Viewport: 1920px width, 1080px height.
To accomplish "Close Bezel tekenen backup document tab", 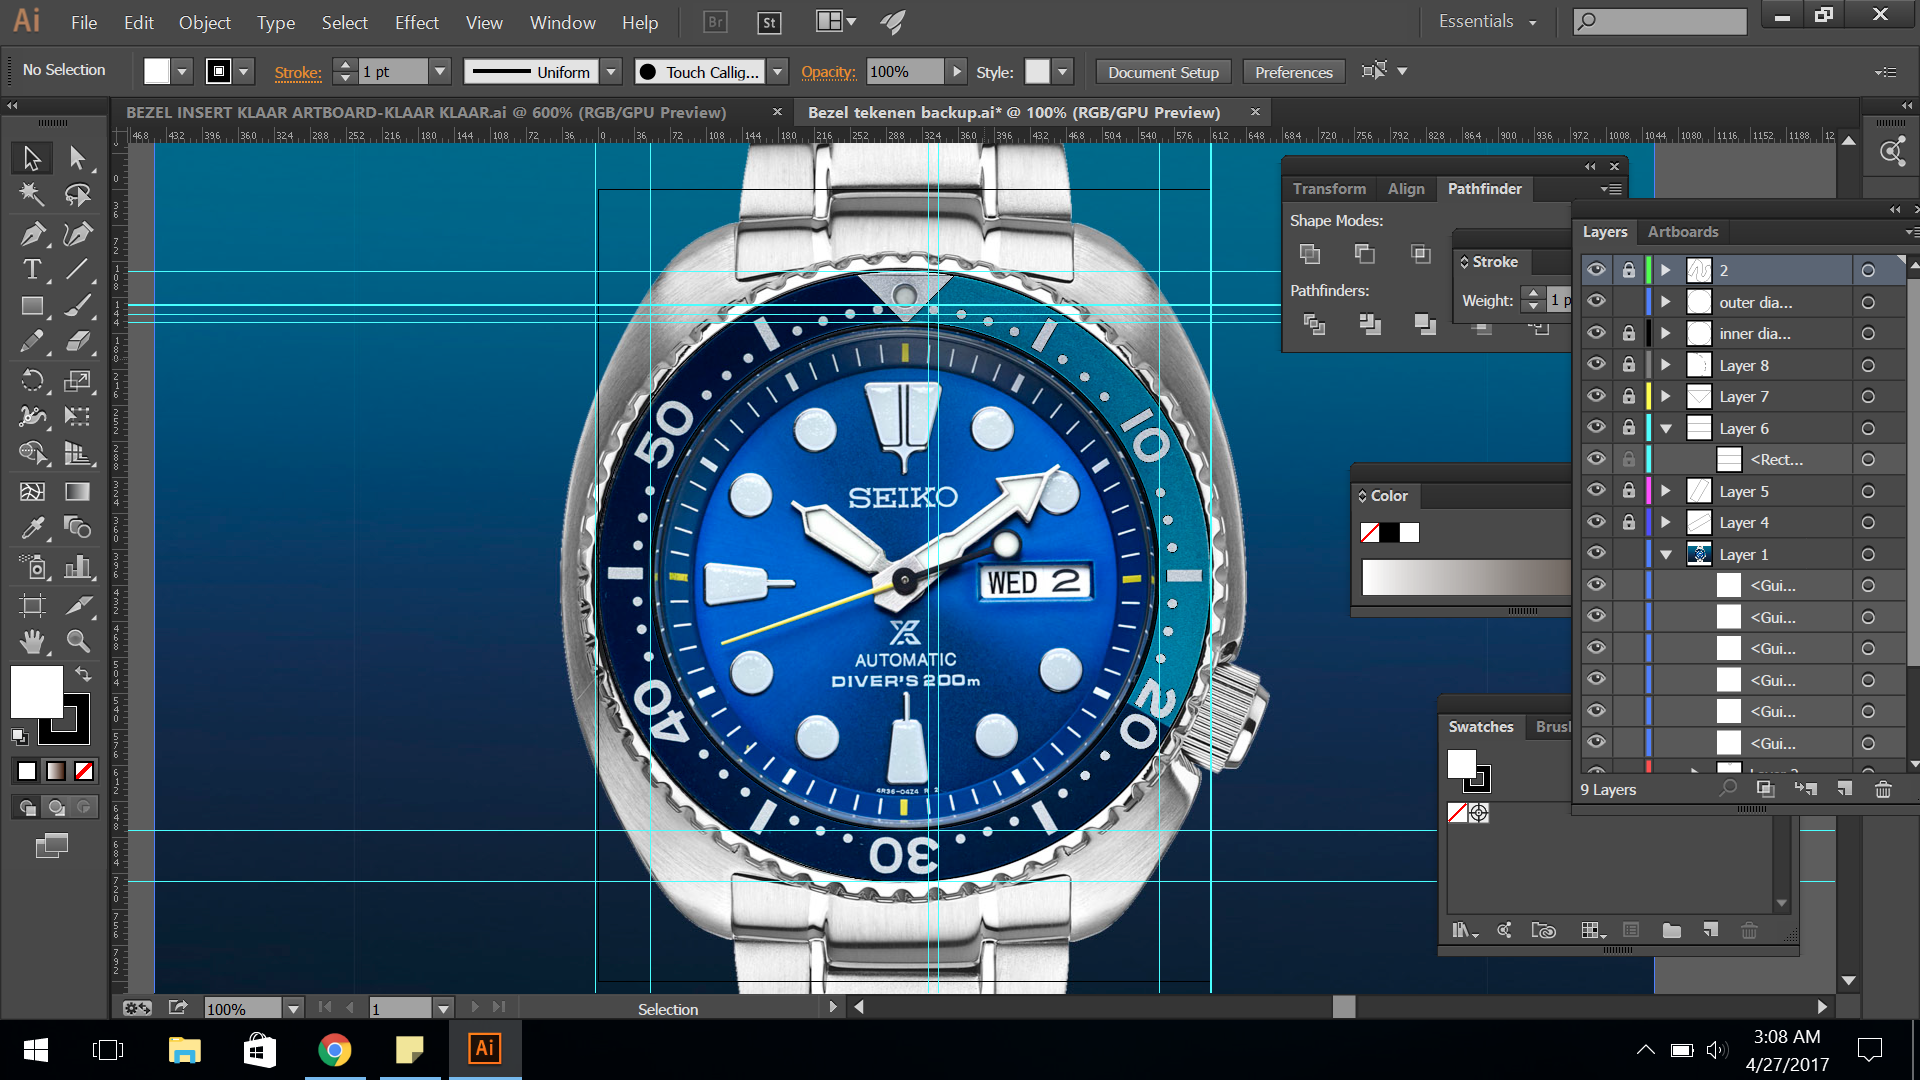I will 1255,112.
